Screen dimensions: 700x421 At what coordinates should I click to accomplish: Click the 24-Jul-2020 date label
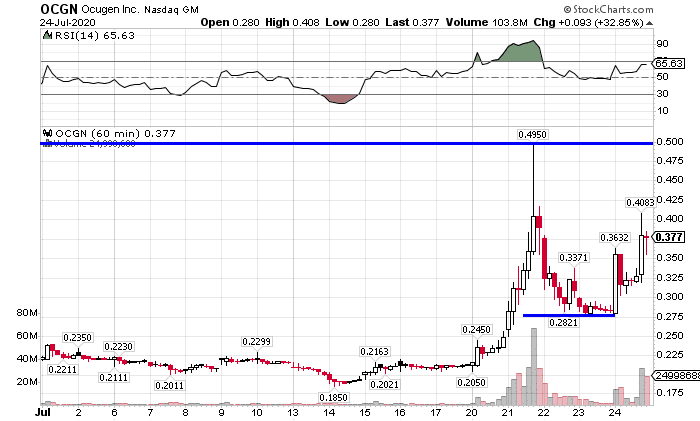click(67, 22)
